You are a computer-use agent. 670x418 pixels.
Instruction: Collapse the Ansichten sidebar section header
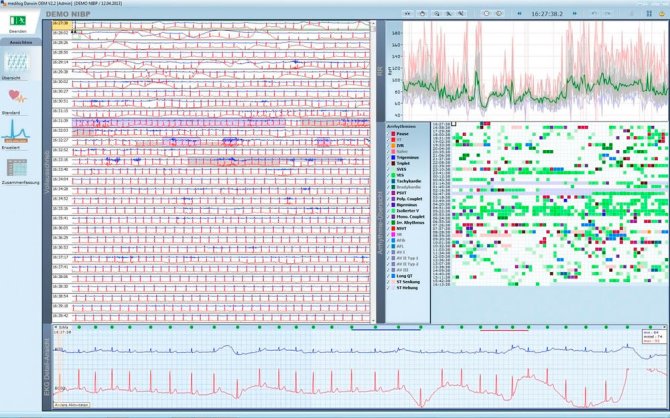point(20,44)
